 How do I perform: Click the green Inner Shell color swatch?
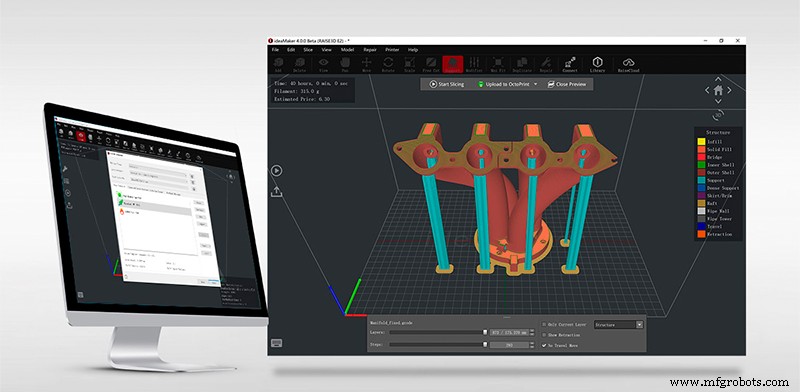click(701, 165)
